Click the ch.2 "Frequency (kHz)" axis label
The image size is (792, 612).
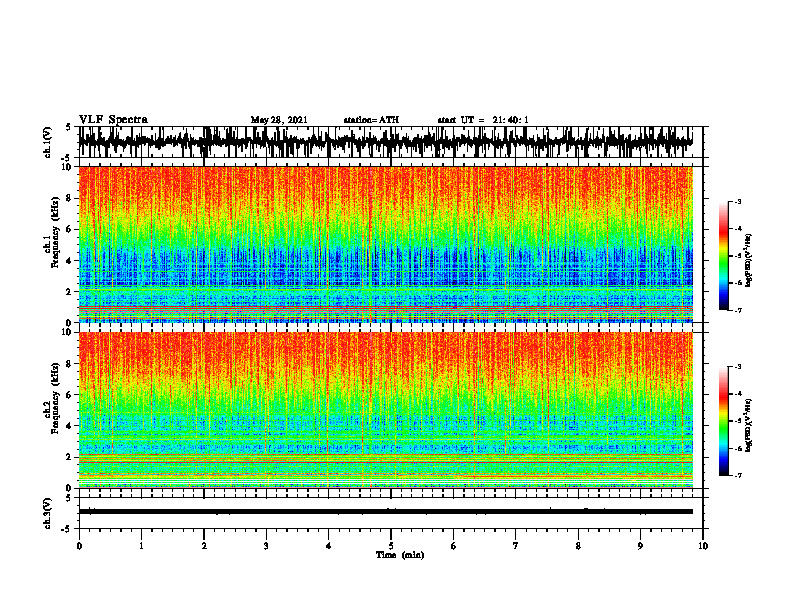click(56, 398)
